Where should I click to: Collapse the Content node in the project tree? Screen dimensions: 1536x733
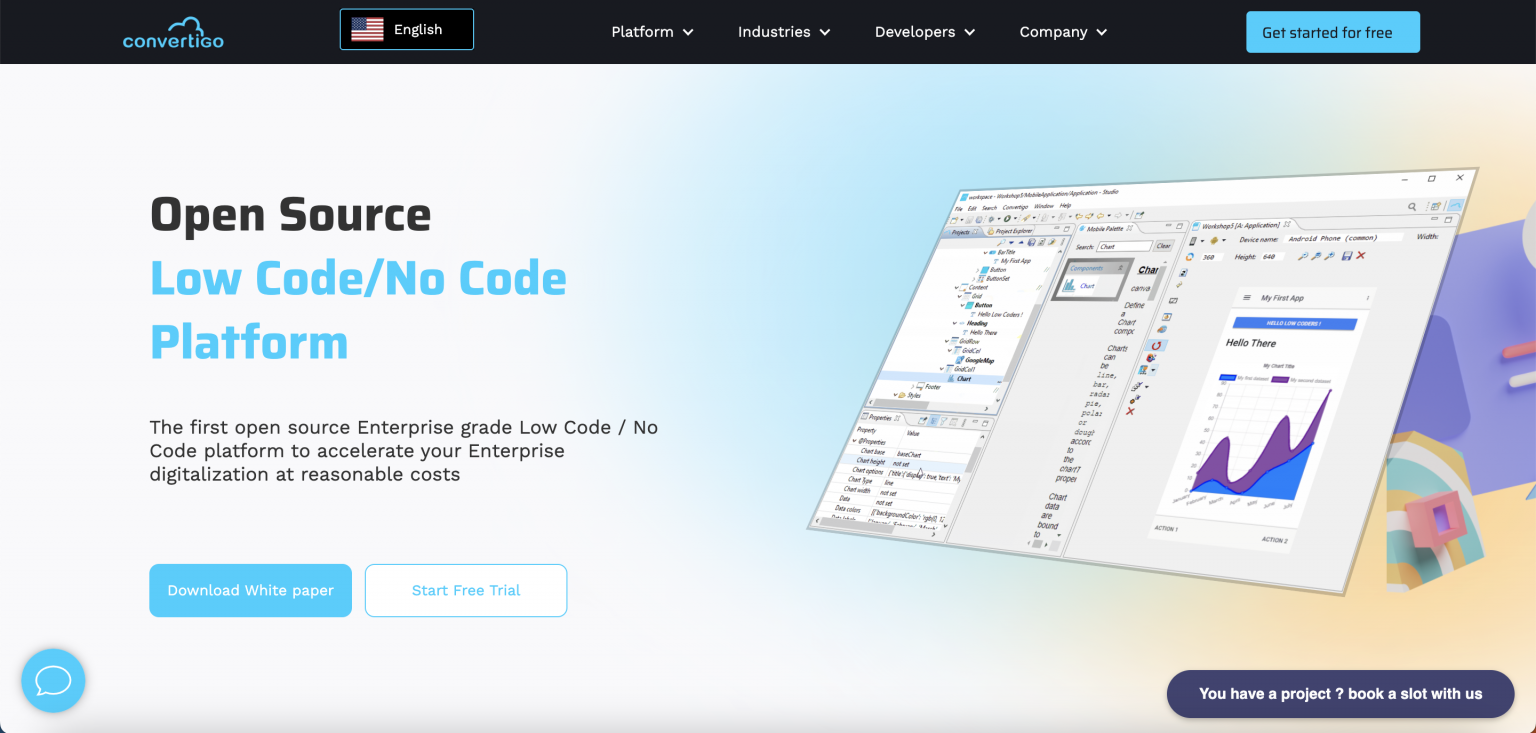pyautogui.click(x=957, y=287)
